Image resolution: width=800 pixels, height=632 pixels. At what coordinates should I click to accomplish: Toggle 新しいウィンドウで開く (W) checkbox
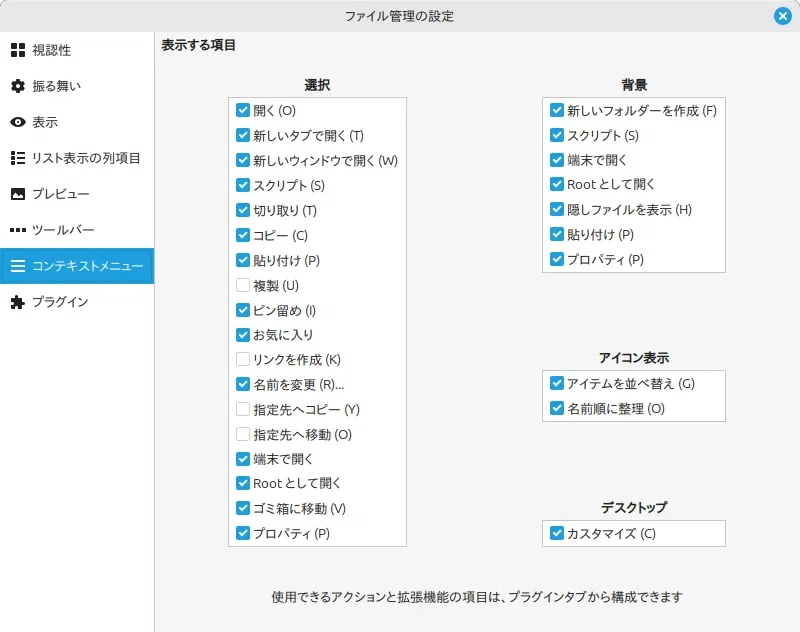pyautogui.click(x=243, y=160)
